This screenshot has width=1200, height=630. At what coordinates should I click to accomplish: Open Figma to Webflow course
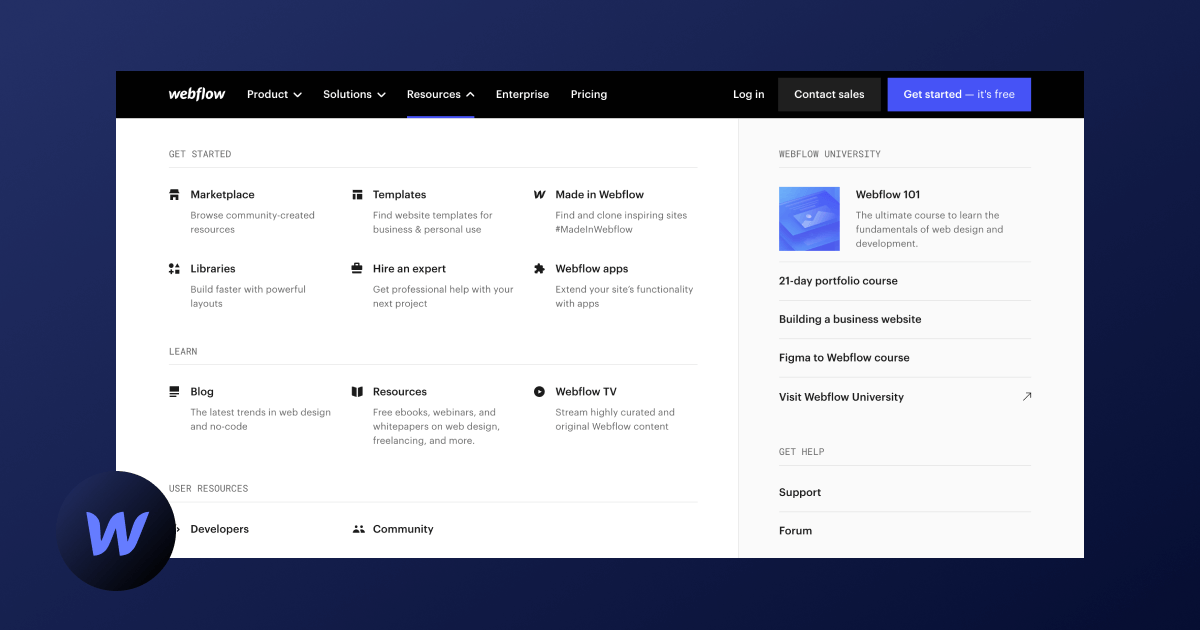pyautogui.click(x=844, y=358)
